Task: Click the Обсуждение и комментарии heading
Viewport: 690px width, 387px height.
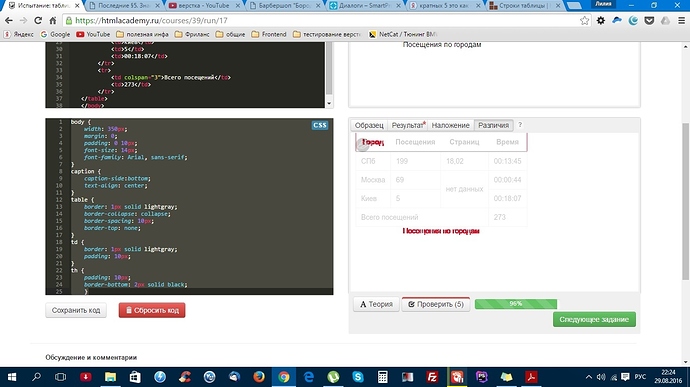Action: click(x=91, y=357)
